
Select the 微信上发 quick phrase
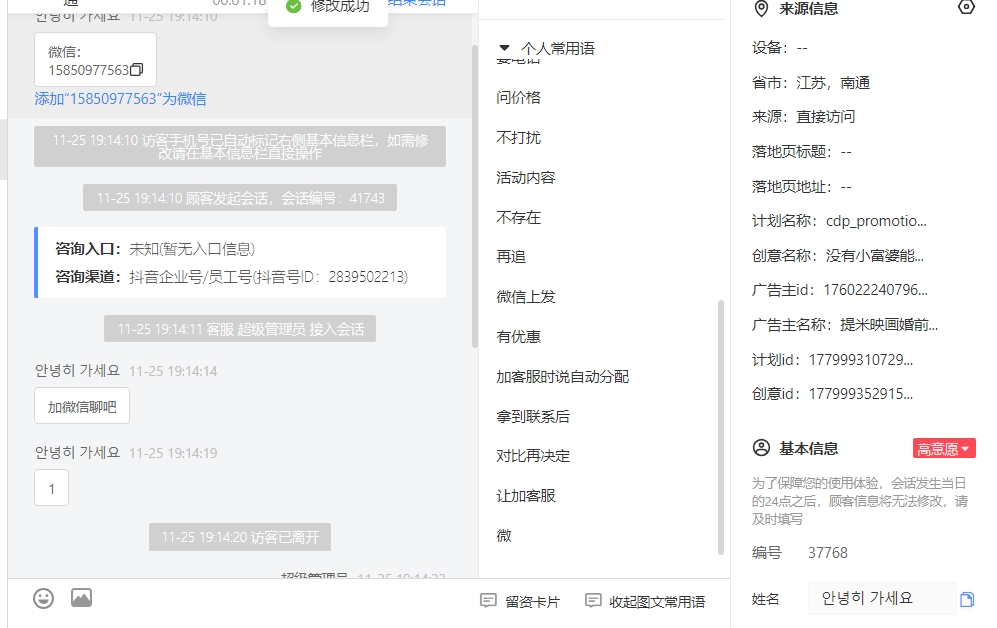(x=526, y=297)
